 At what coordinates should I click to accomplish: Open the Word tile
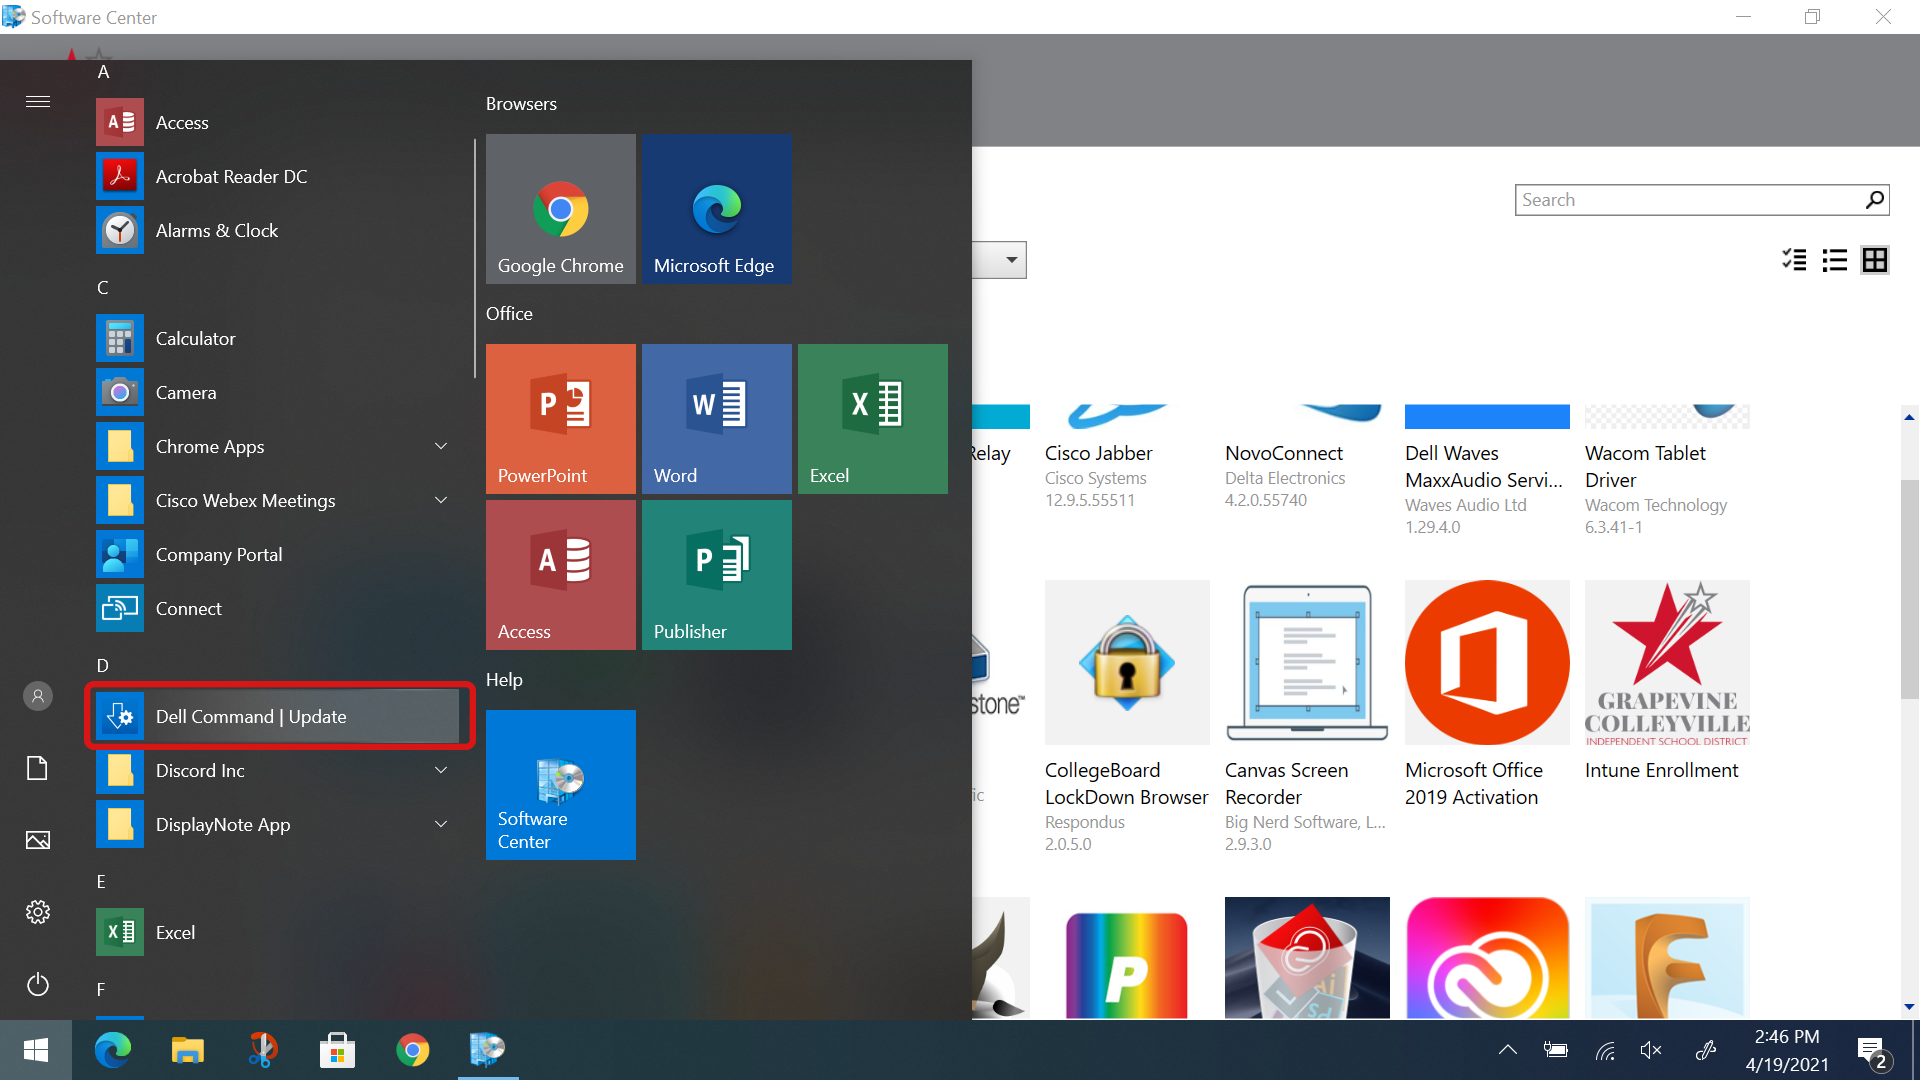(x=717, y=419)
